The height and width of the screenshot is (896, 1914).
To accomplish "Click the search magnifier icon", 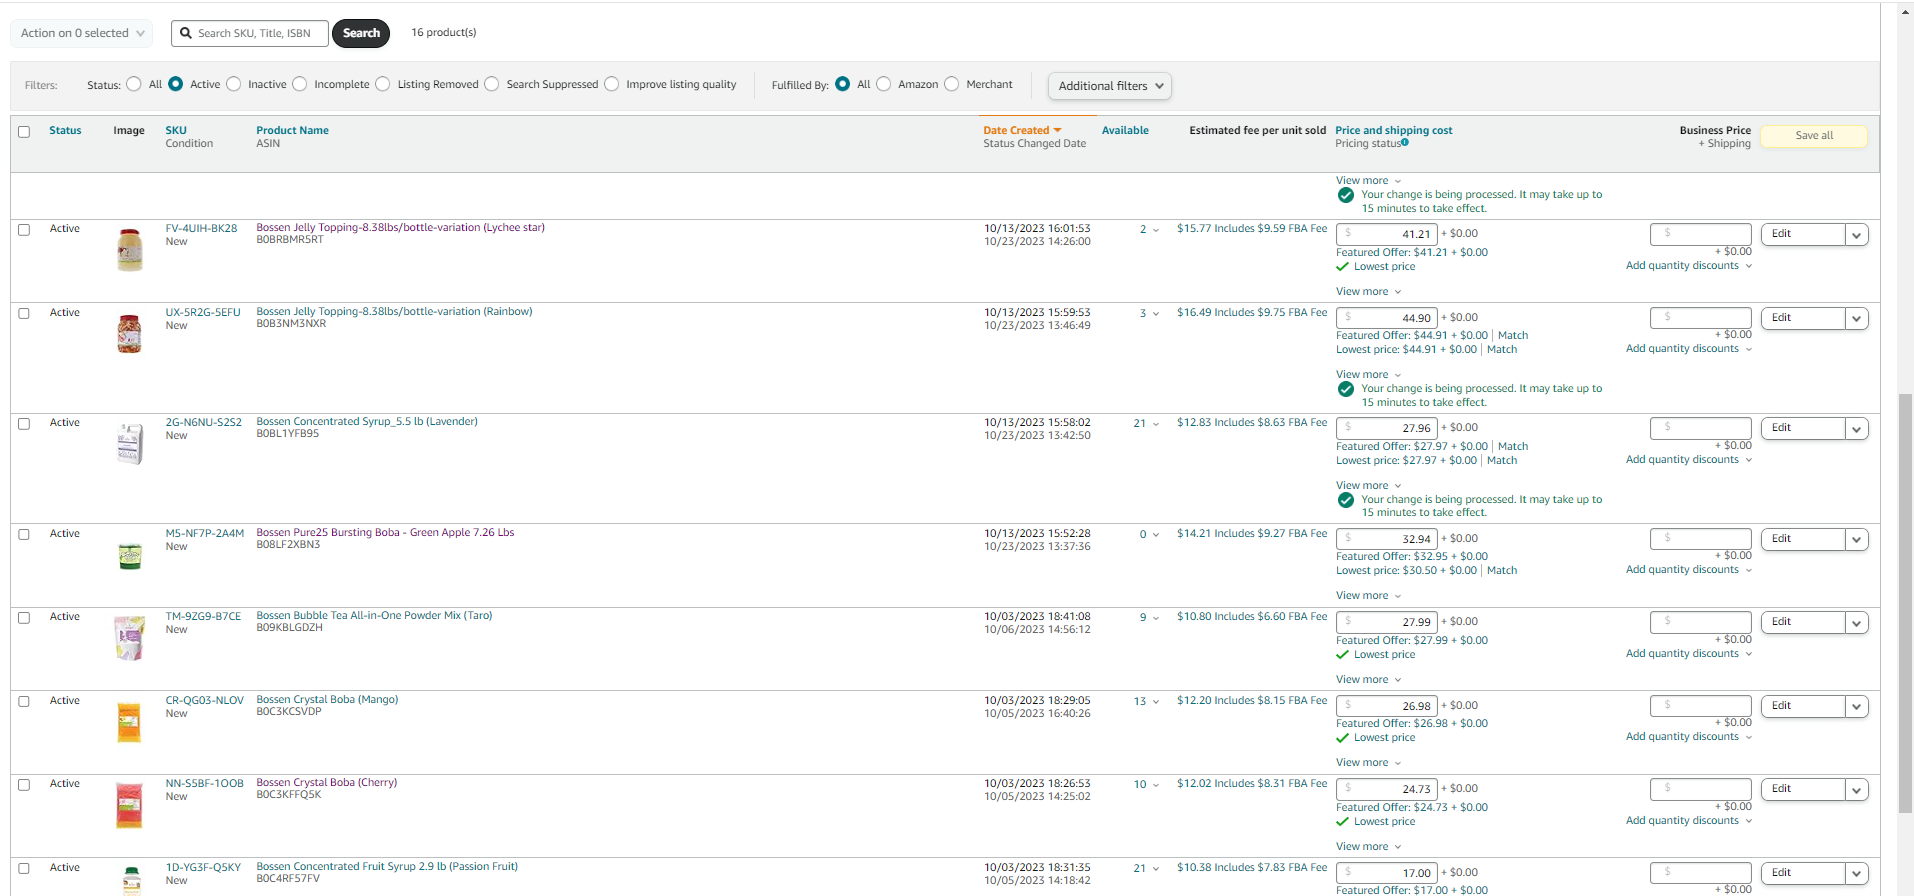I will coord(186,33).
